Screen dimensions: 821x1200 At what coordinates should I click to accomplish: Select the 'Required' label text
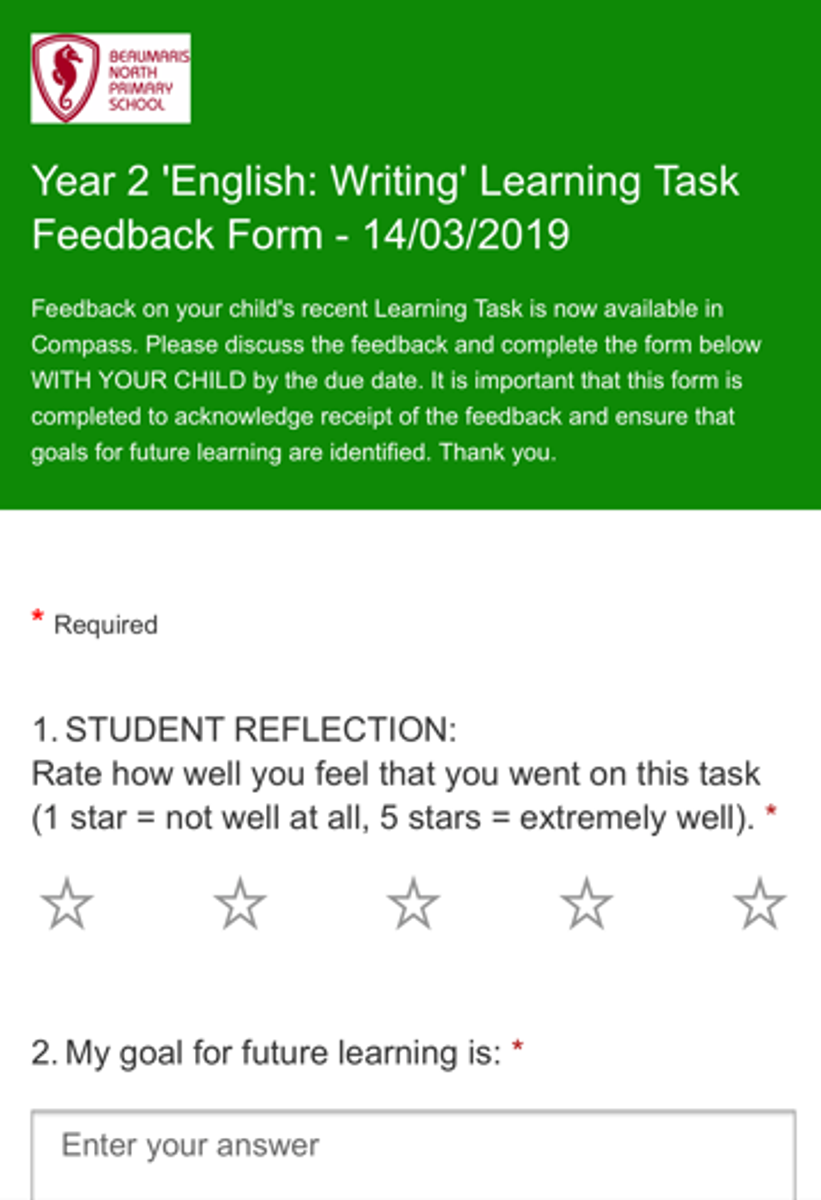click(x=105, y=625)
